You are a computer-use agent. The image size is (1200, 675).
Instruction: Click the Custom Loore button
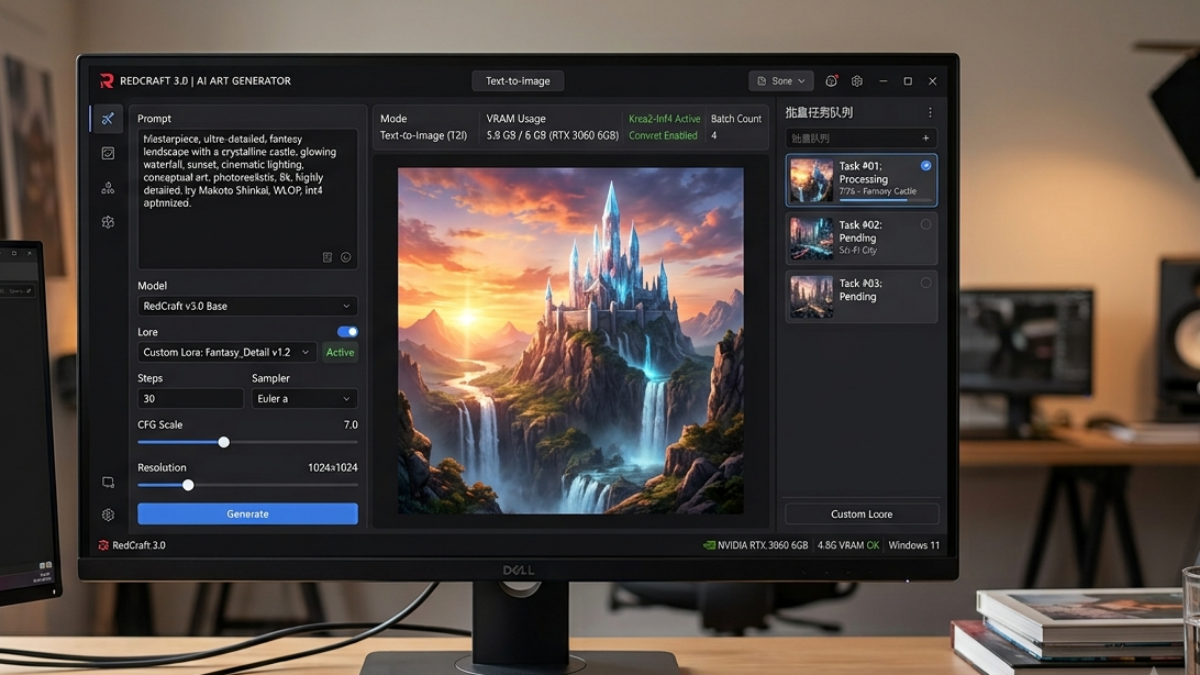pos(862,514)
